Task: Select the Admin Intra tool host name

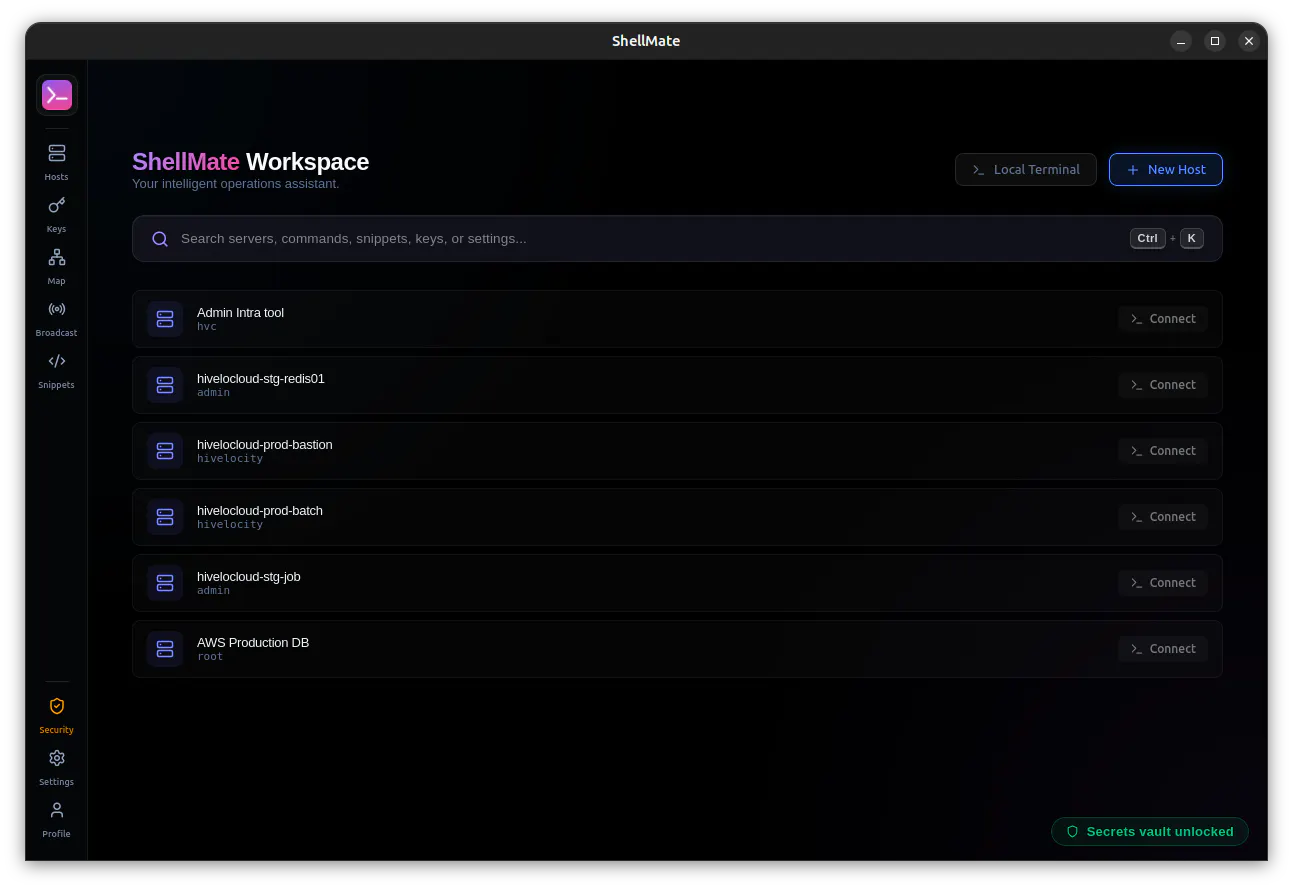Action: pos(240,313)
